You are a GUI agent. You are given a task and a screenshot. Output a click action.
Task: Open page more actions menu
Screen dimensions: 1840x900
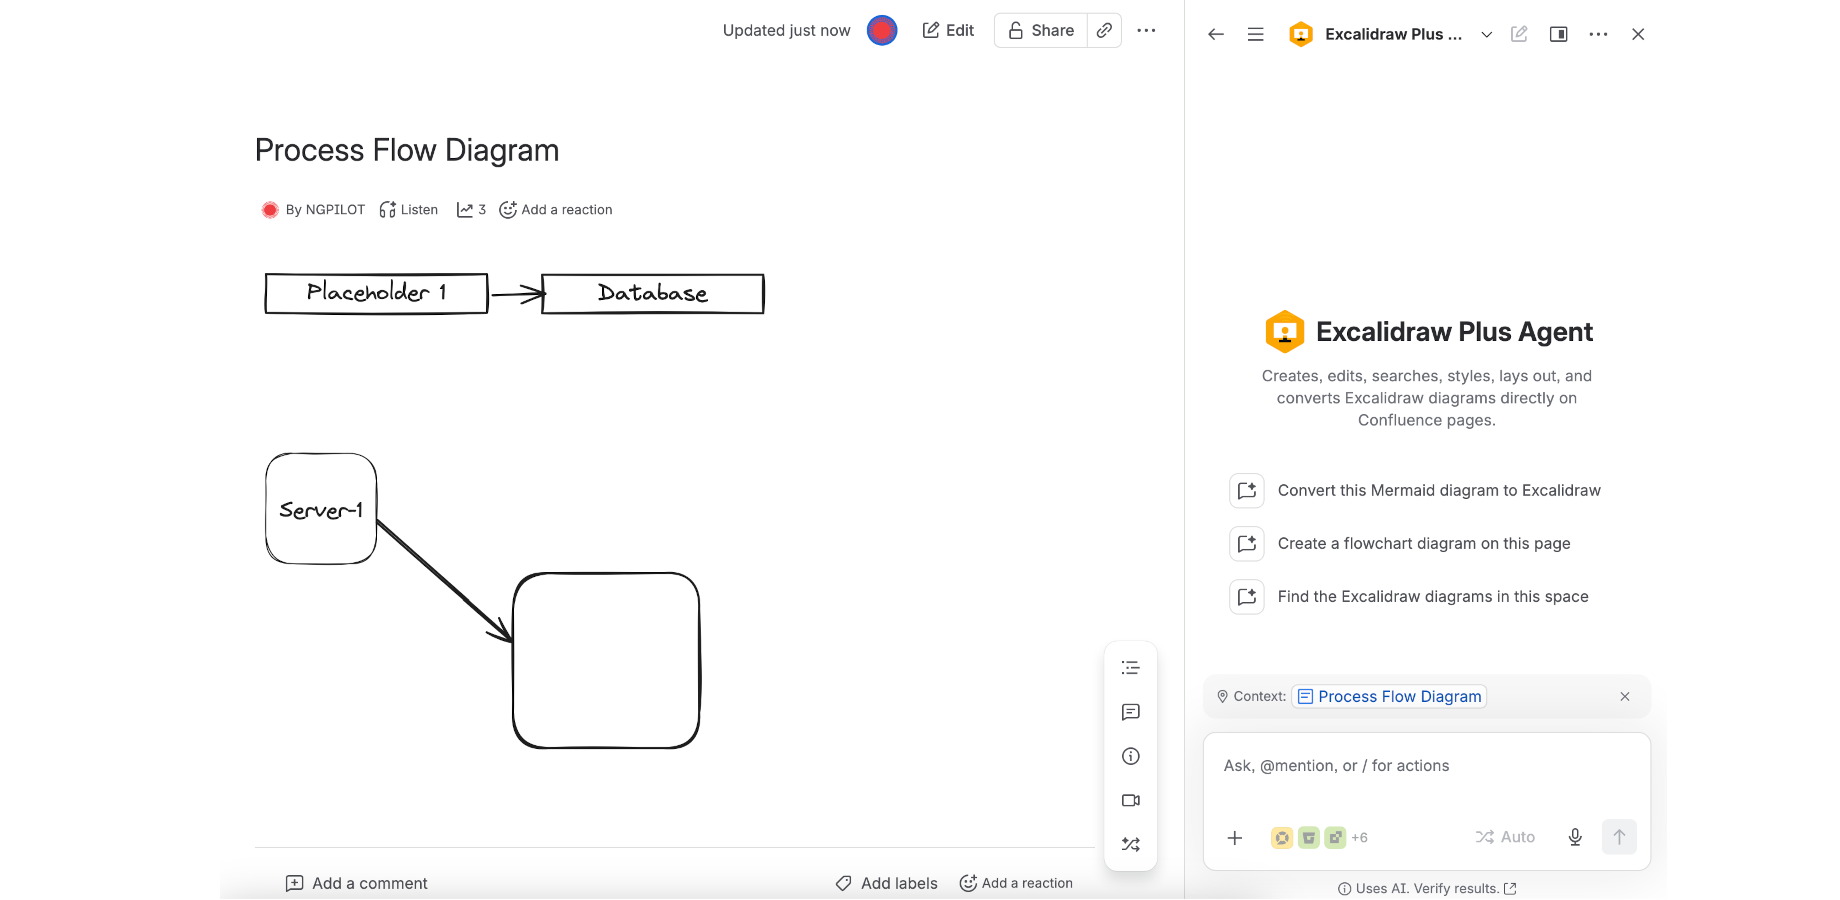[x=1147, y=30]
